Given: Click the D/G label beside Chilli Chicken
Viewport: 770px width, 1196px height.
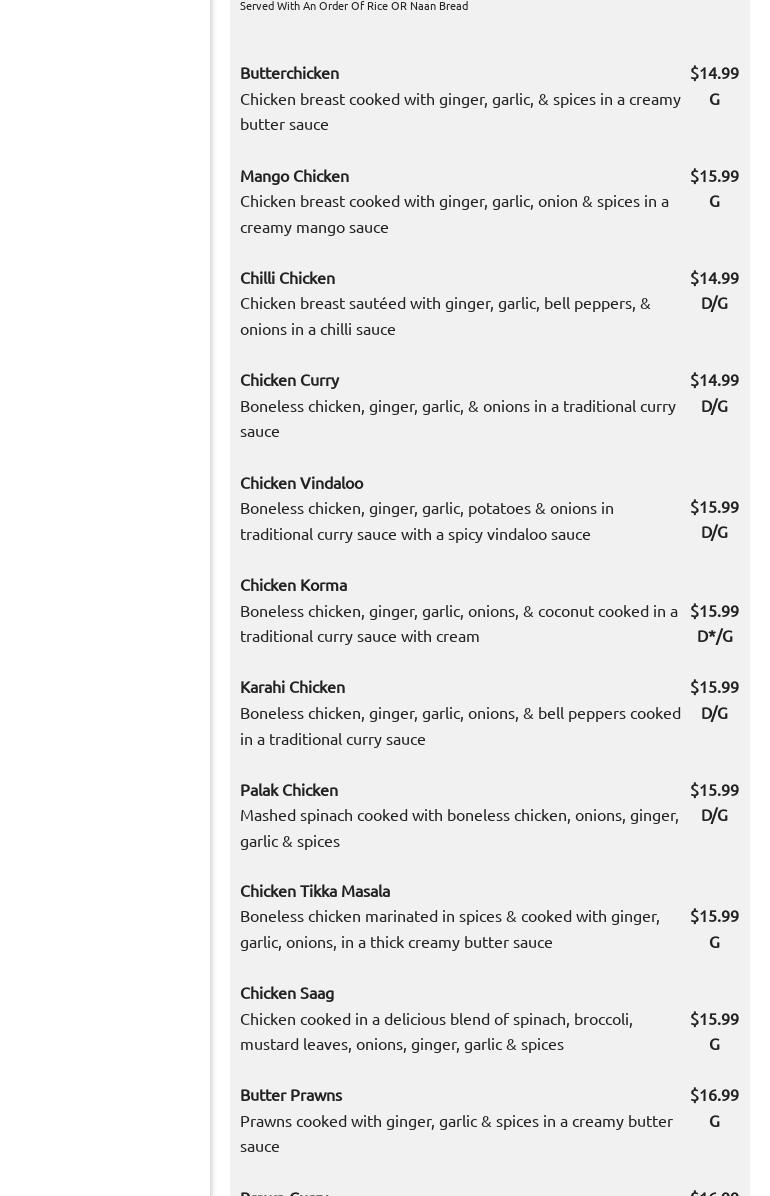Looking at the screenshot, I should pyautogui.click(x=714, y=304).
